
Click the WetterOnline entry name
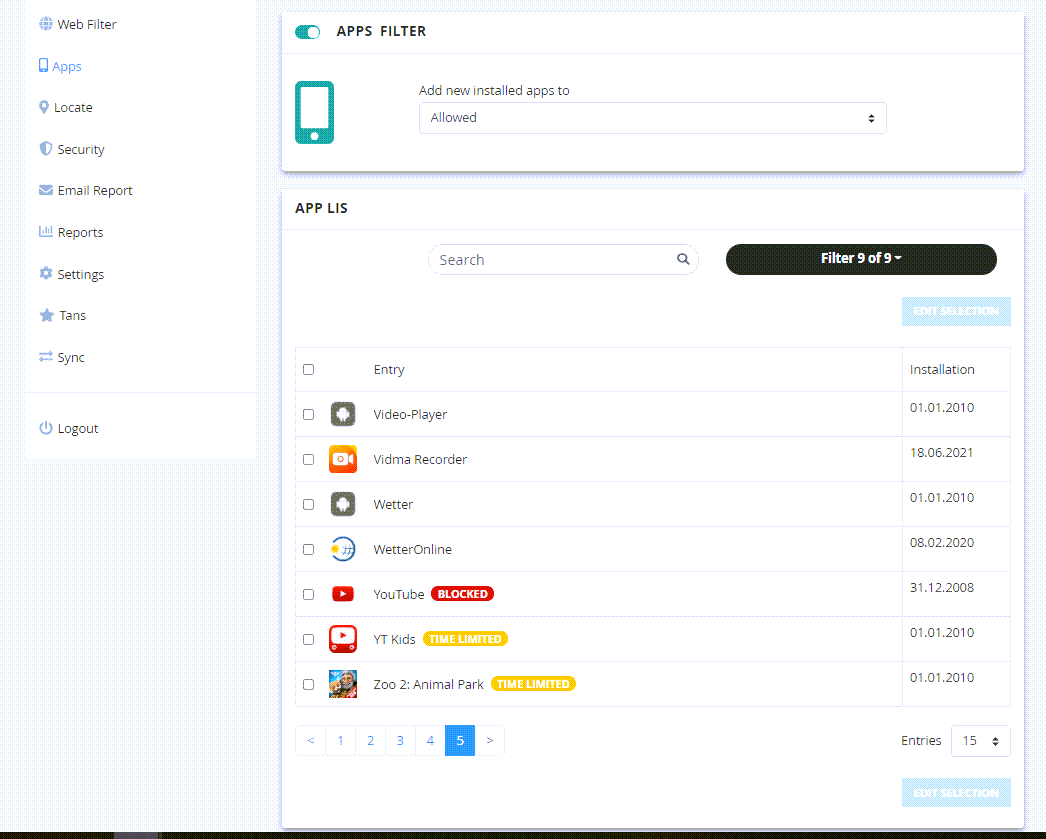[412, 550]
